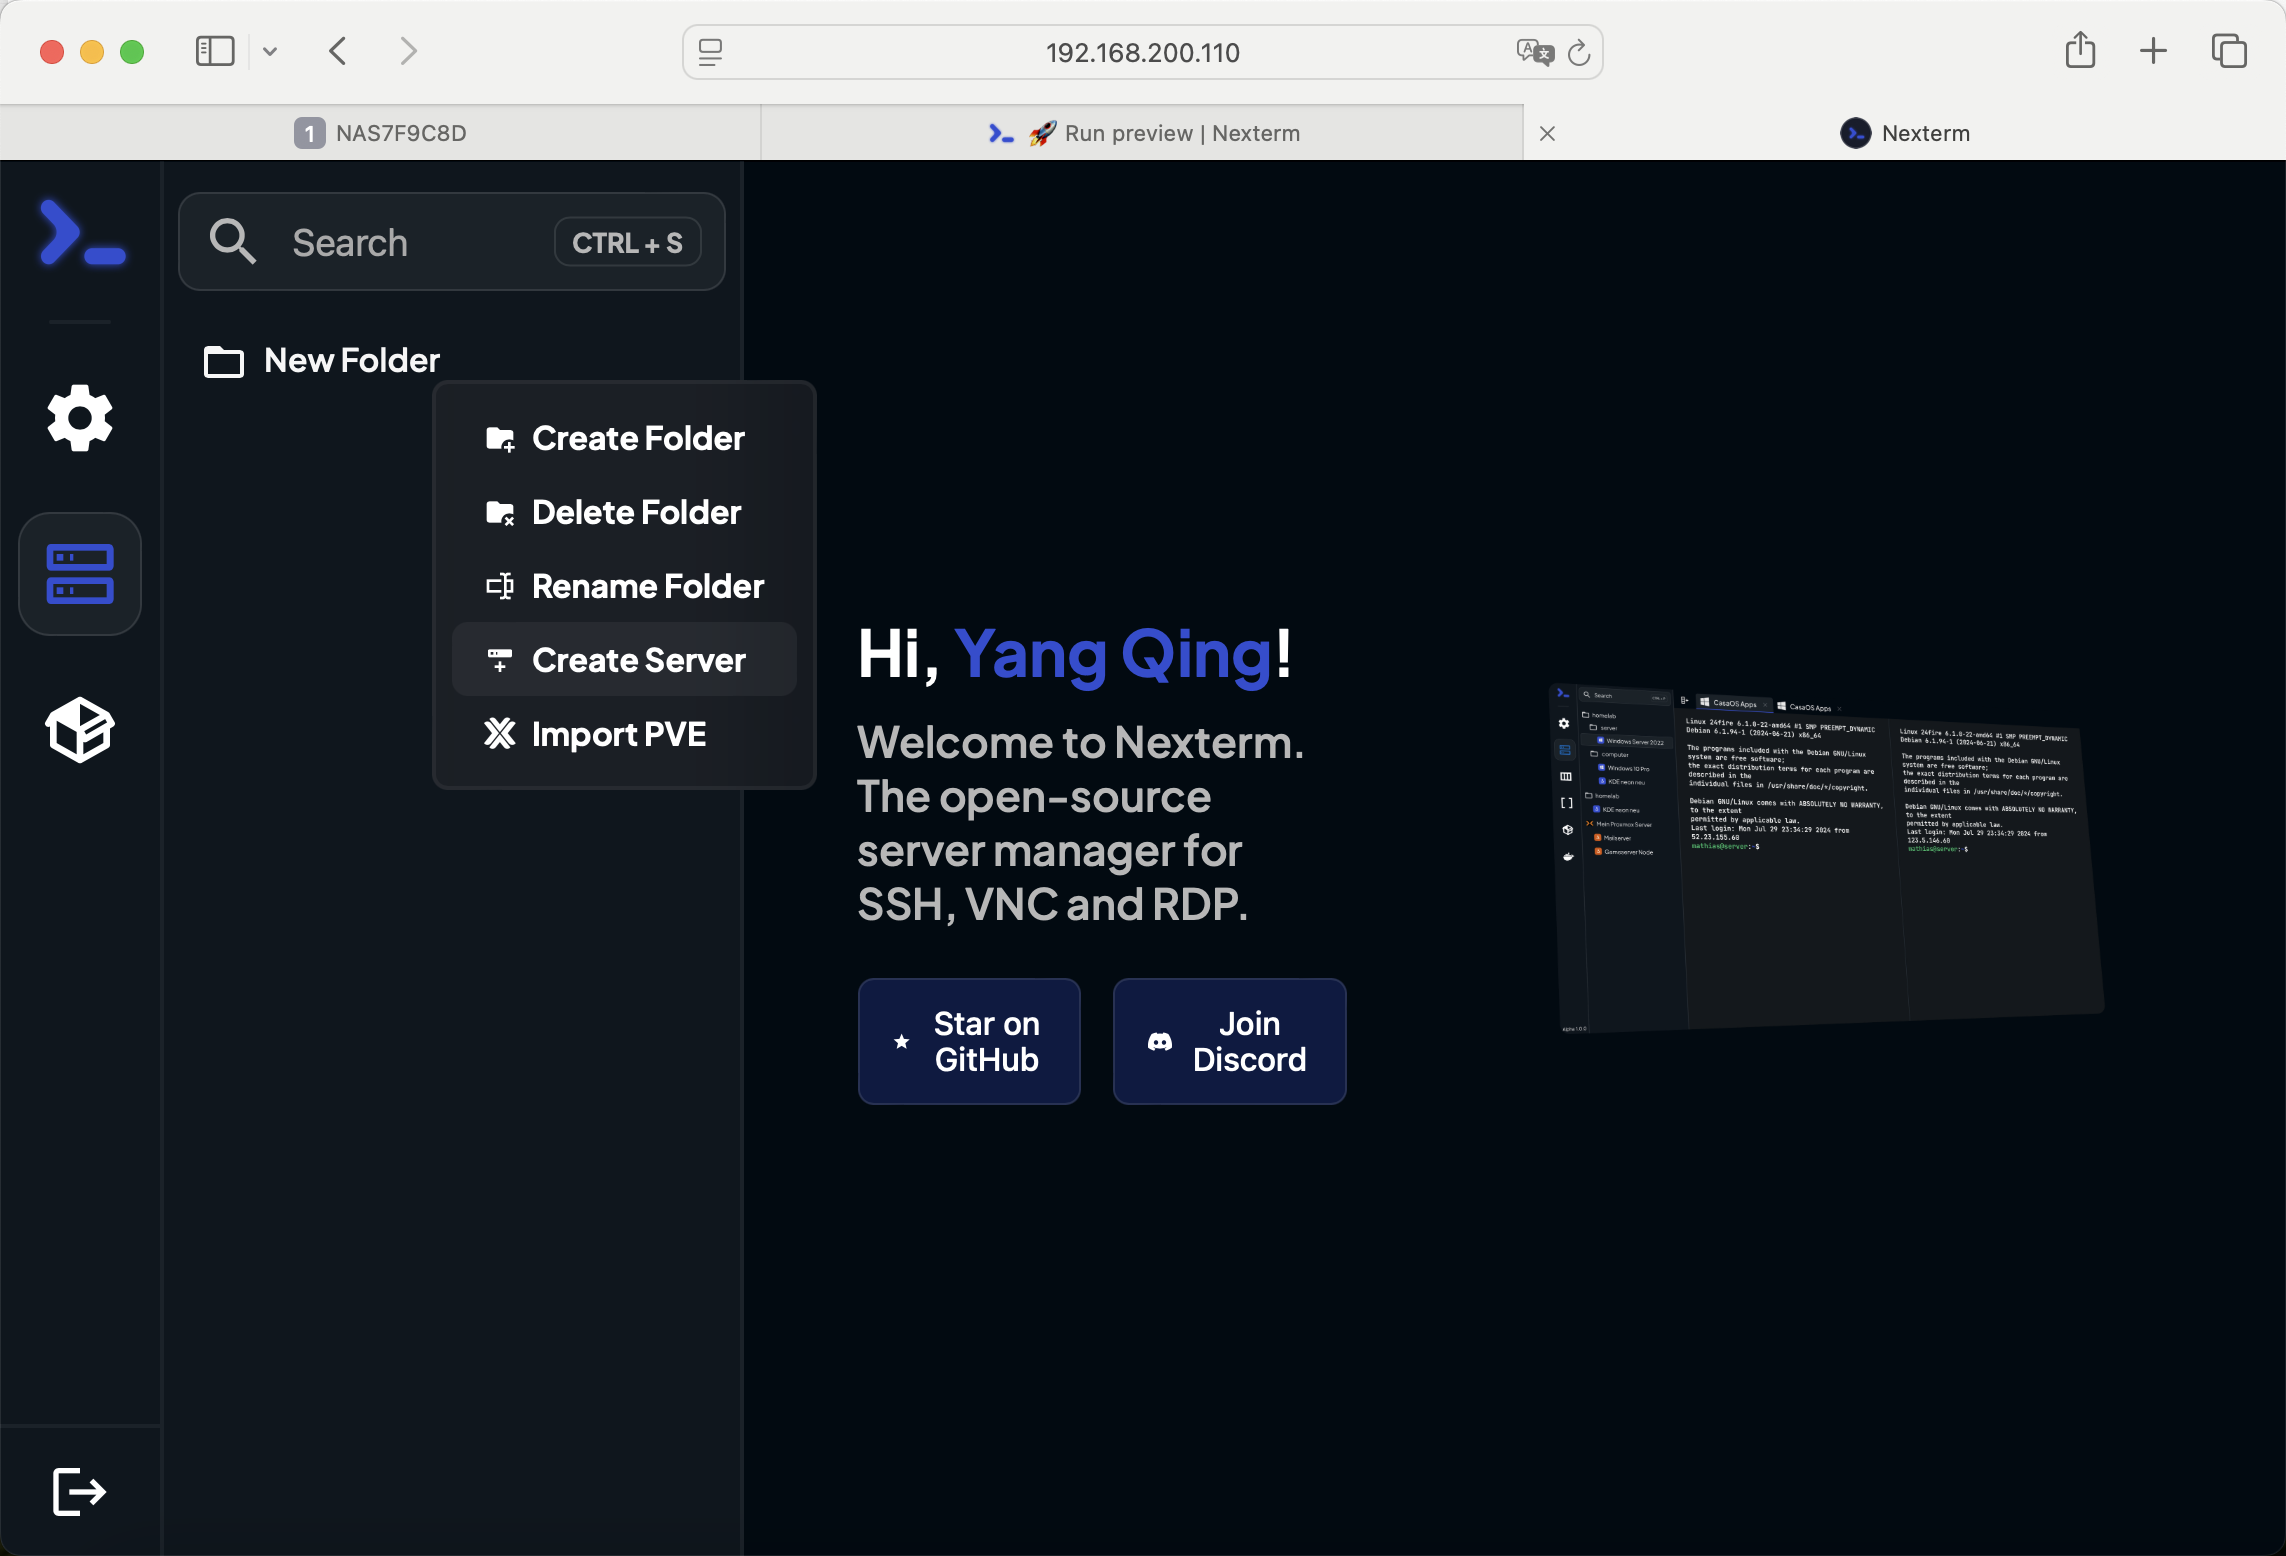The width and height of the screenshot is (2286, 1556).
Task: Switch to the Nexterm tab
Action: (x=1905, y=133)
